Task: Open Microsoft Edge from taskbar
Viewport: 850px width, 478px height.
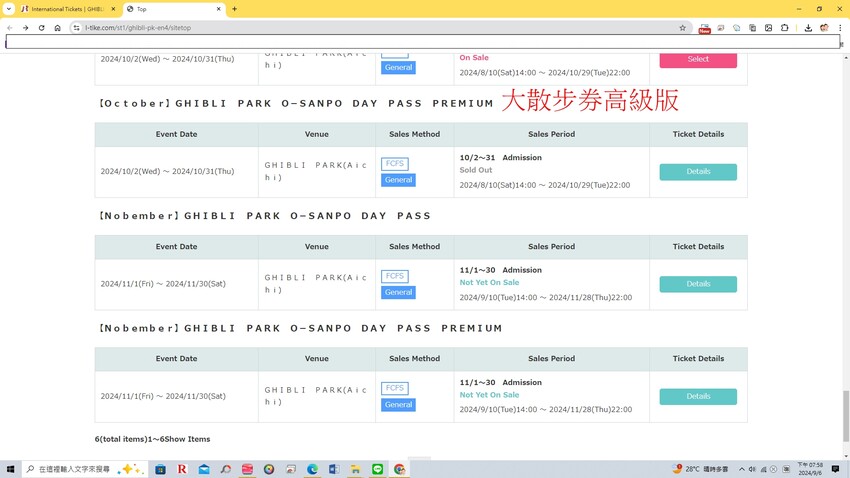Action: tap(312, 469)
